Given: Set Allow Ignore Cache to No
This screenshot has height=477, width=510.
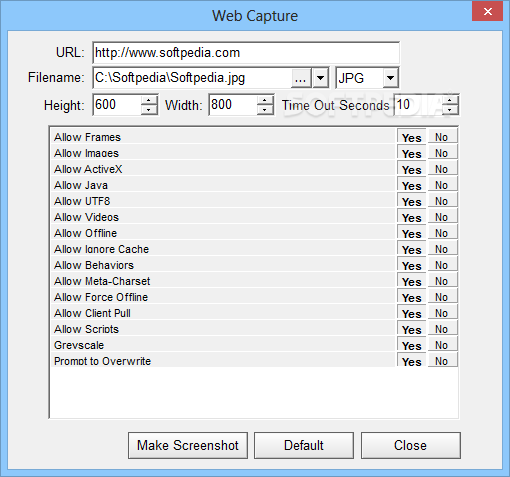Looking at the screenshot, I should pyautogui.click(x=442, y=249).
